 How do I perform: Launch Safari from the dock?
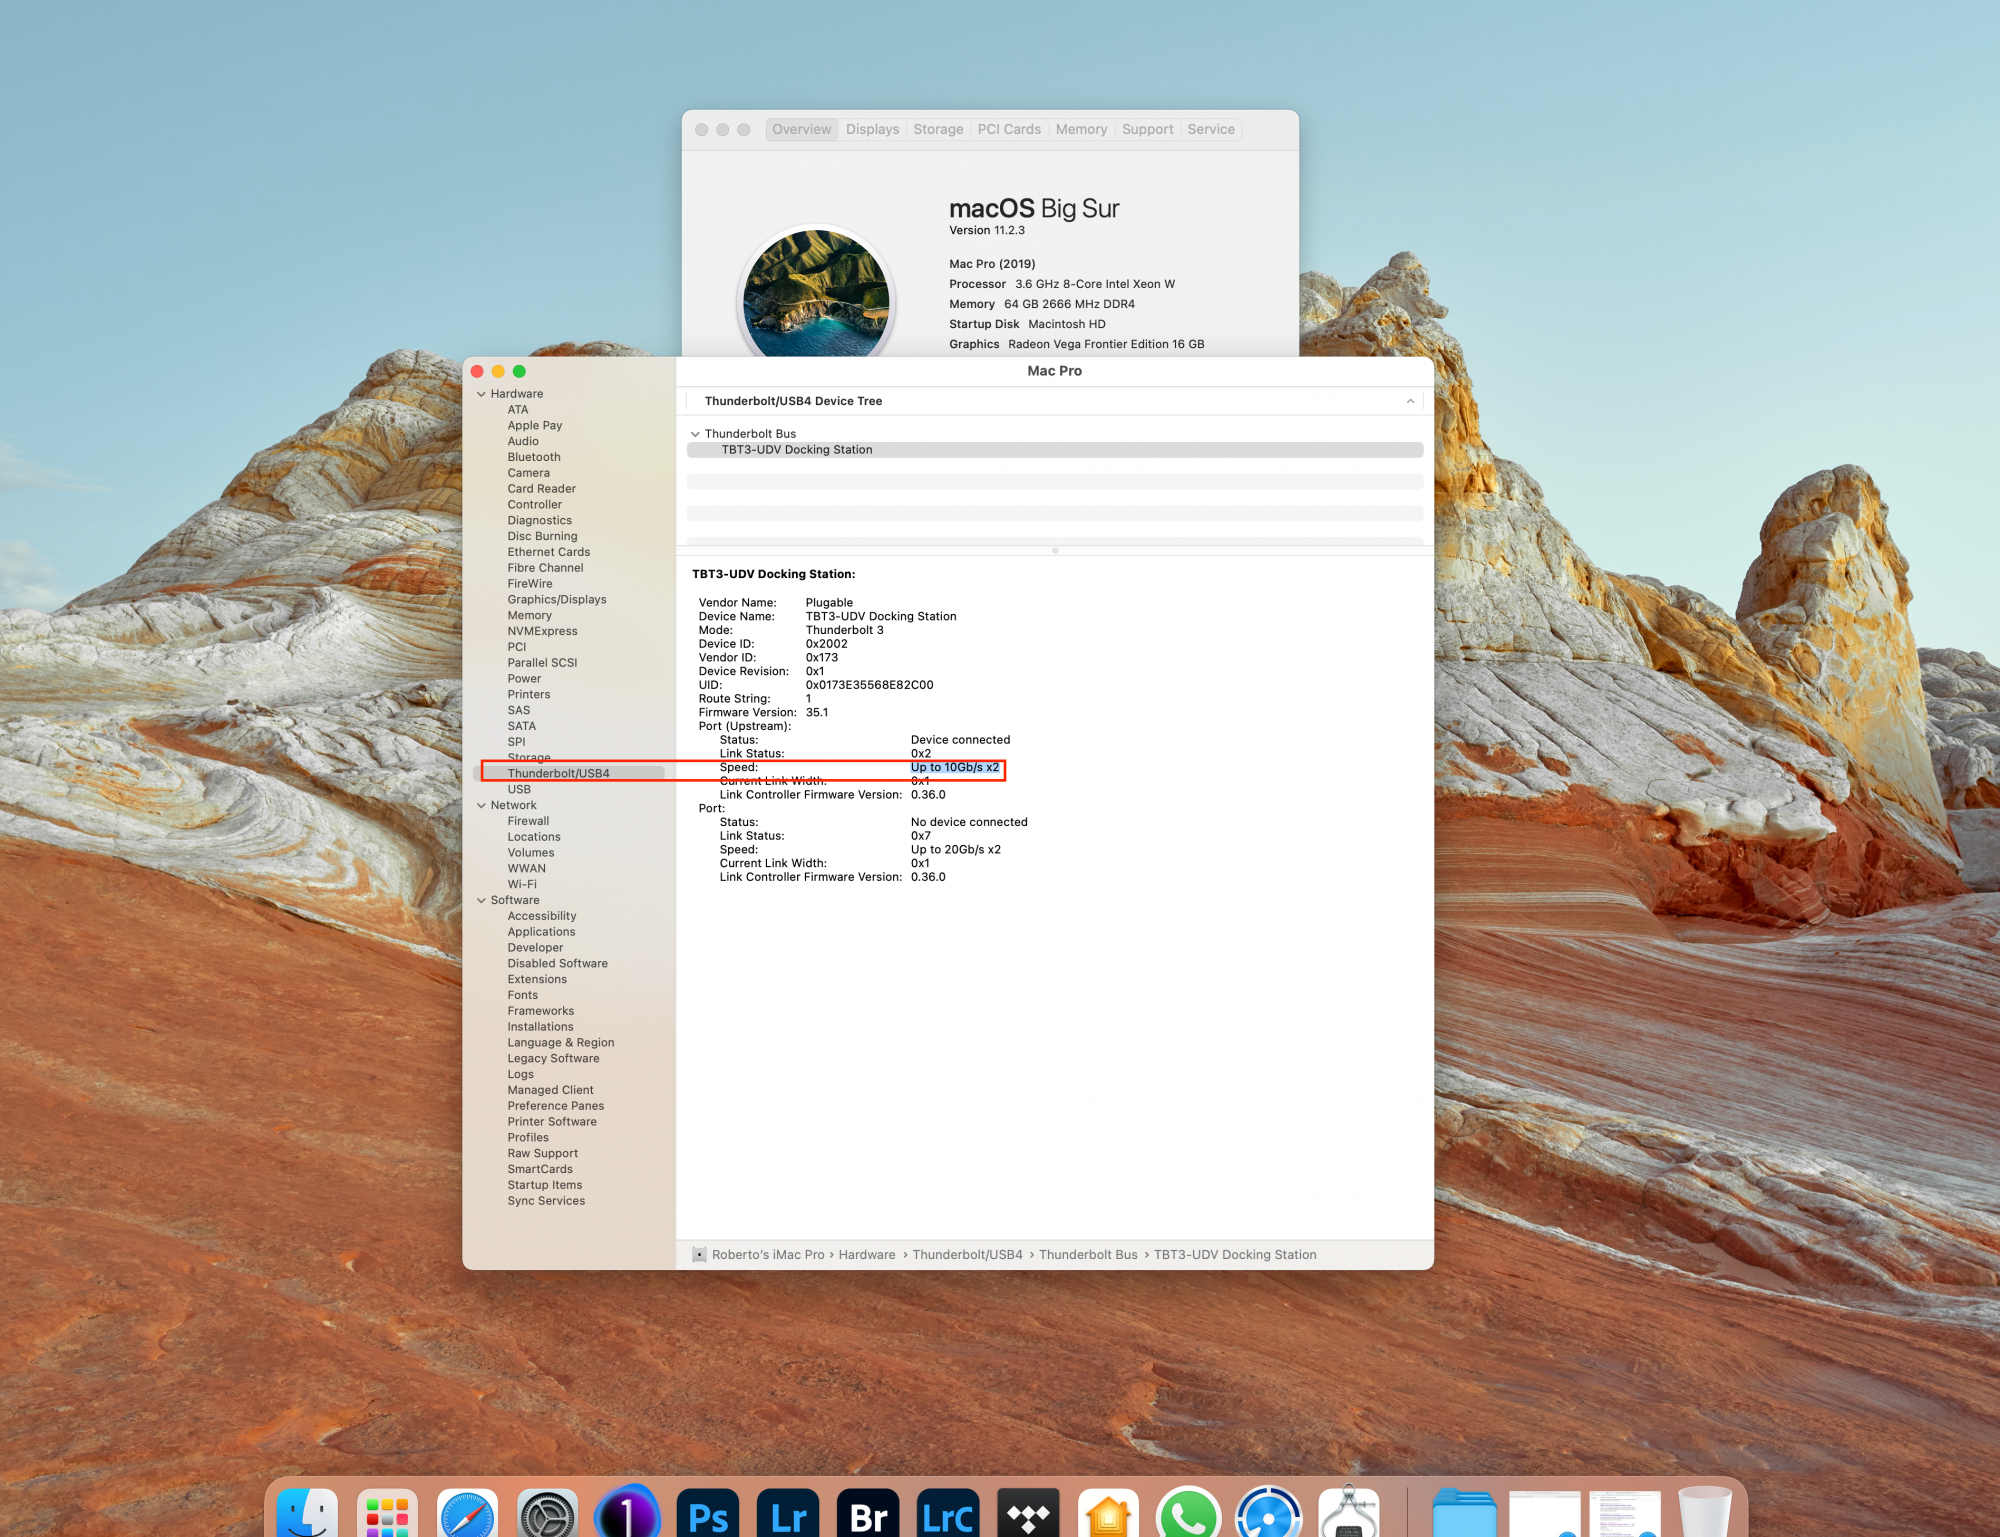click(467, 1515)
